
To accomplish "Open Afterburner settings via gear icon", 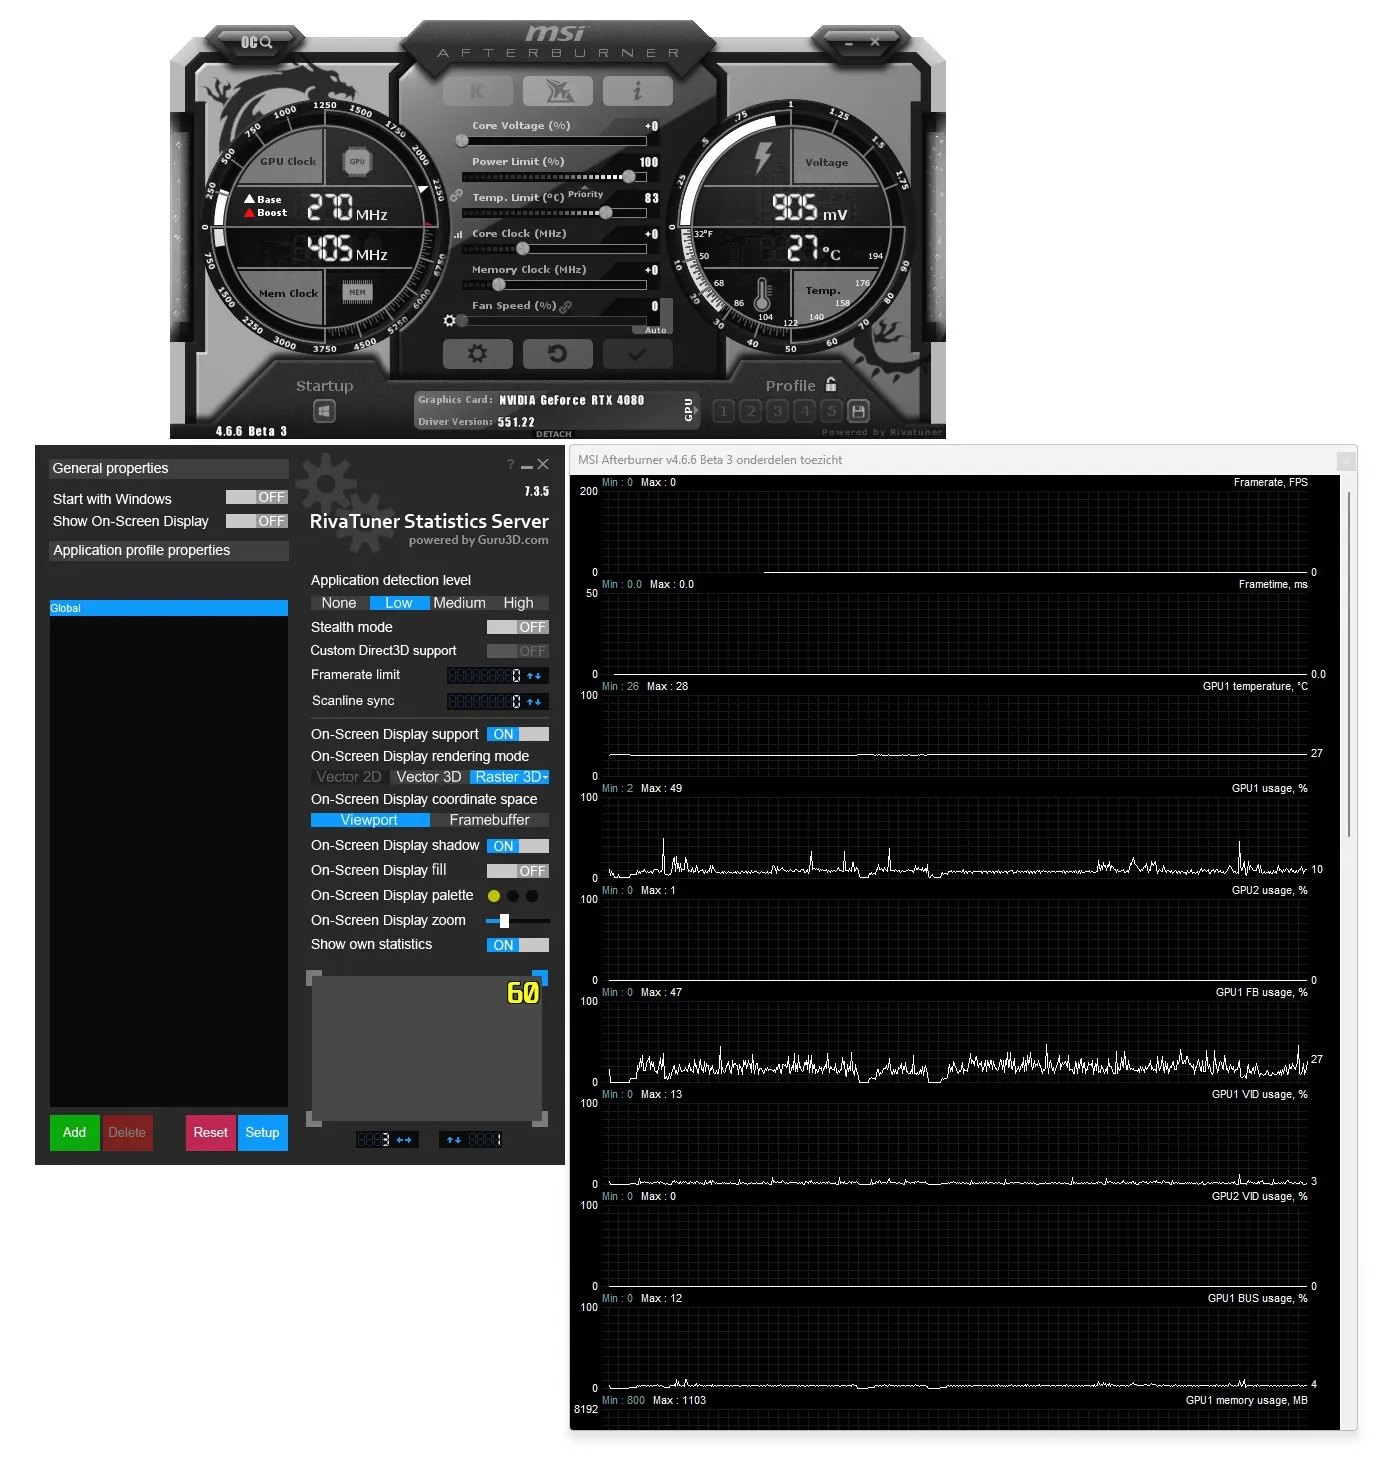I will click(x=478, y=353).
